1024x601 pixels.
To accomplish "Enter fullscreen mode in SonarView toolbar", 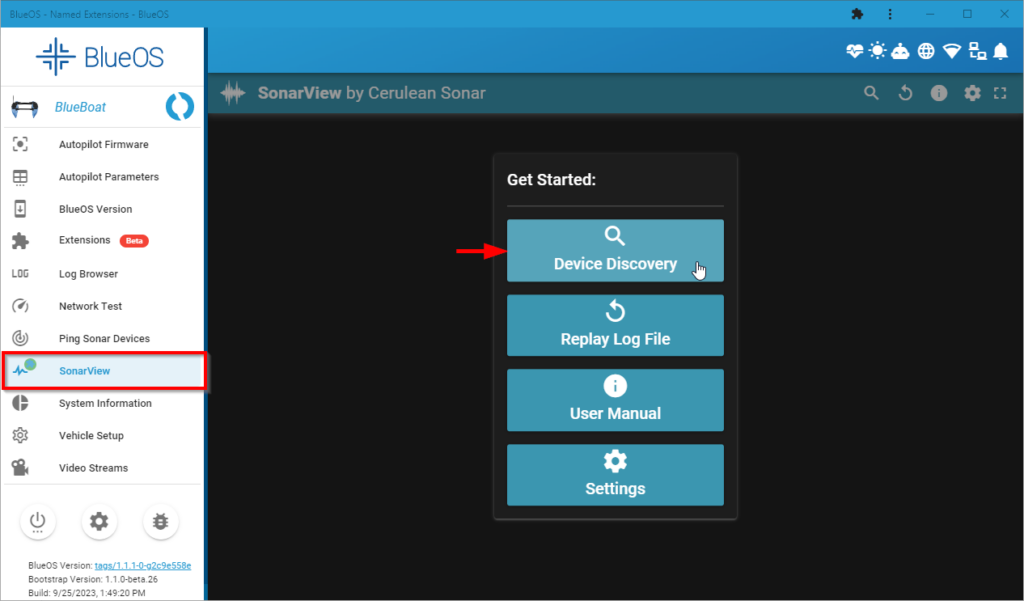I will pyautogui.click(x=1000, y=92).
